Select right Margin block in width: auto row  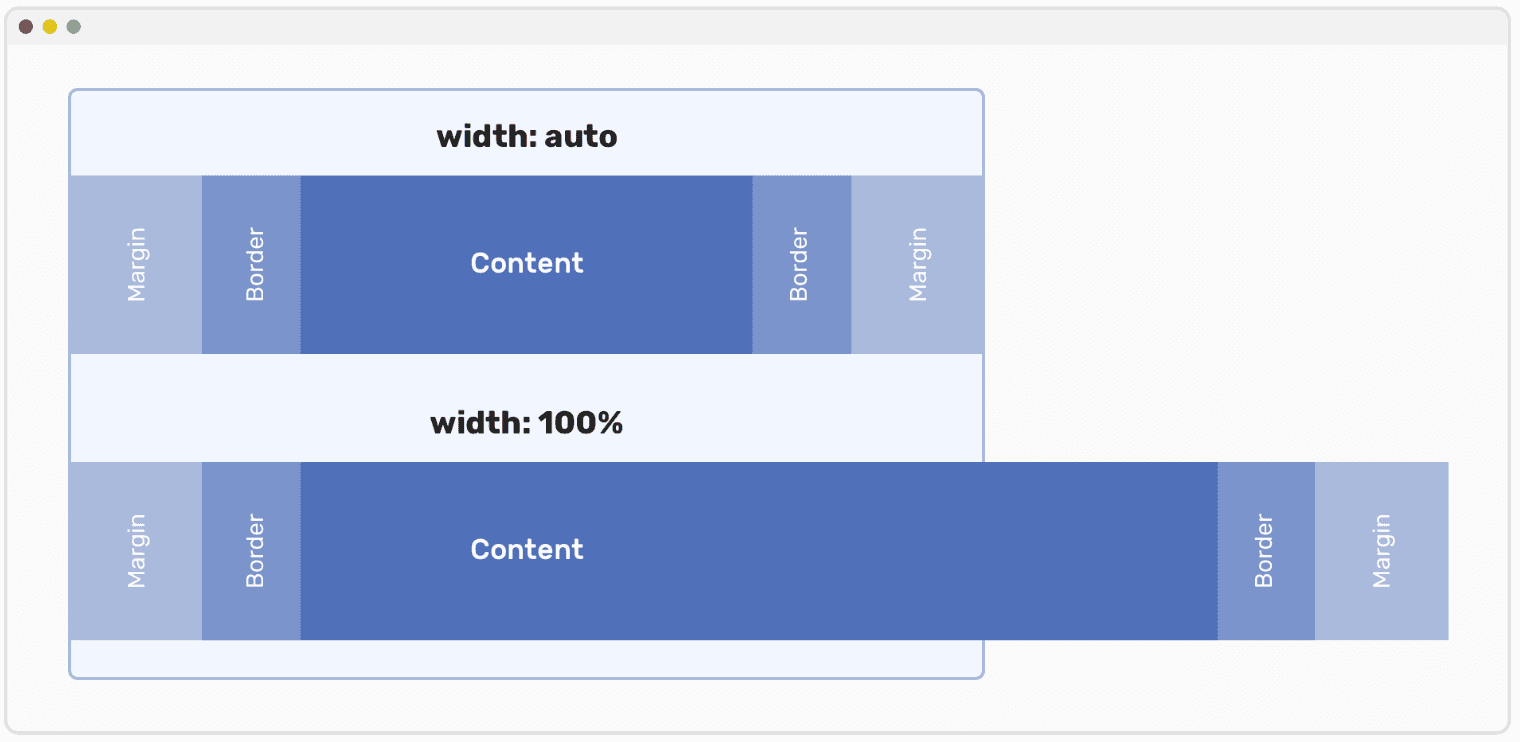coord(917,265)
